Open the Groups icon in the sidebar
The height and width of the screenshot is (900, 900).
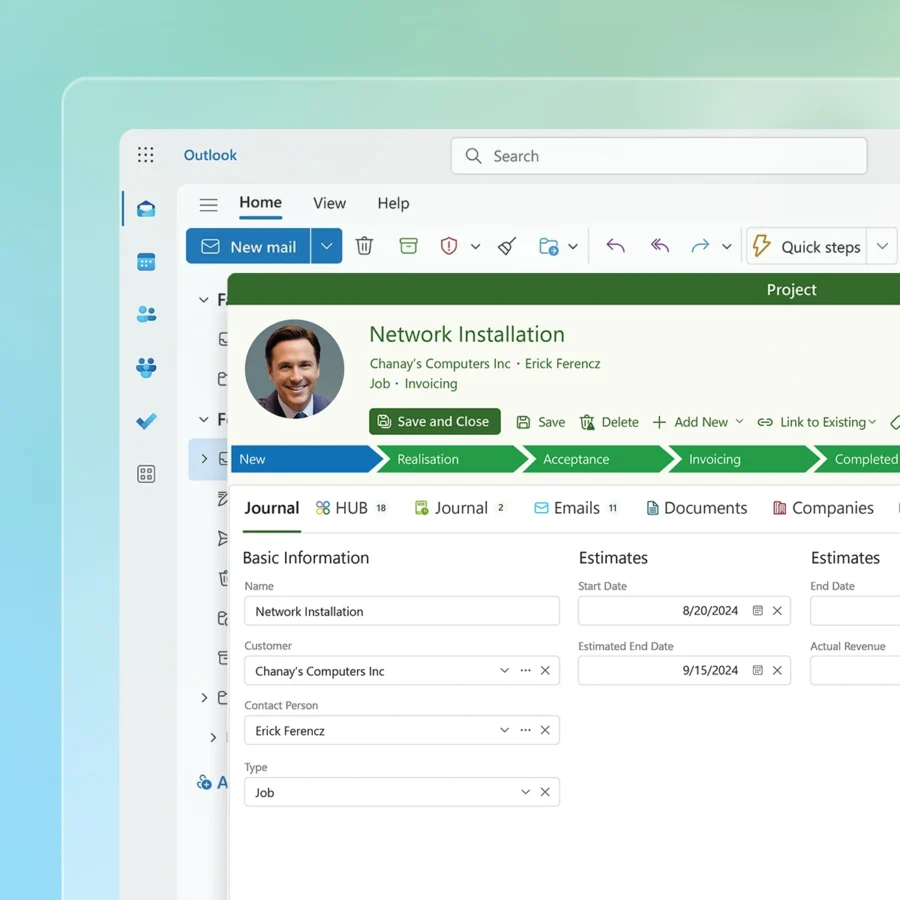pyautogui.click(x=146, y=367)
